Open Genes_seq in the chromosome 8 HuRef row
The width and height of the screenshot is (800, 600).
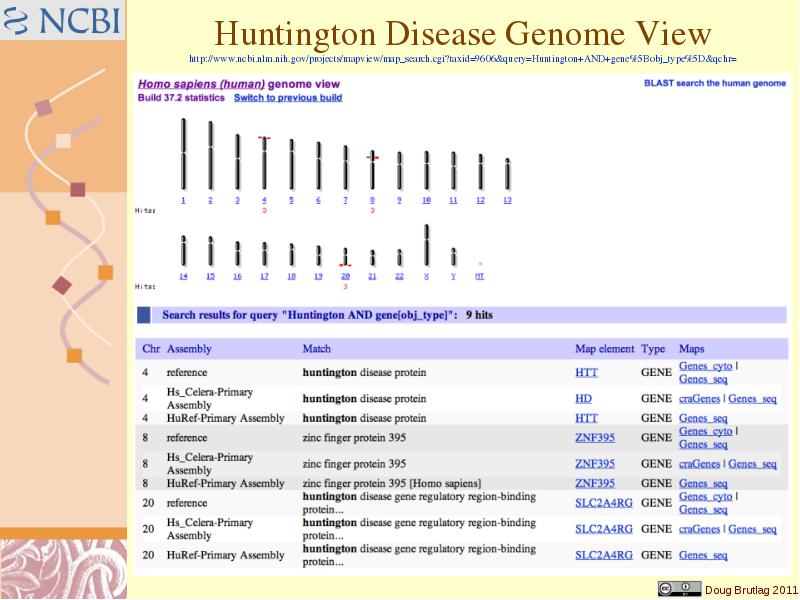tap(703, 483)
